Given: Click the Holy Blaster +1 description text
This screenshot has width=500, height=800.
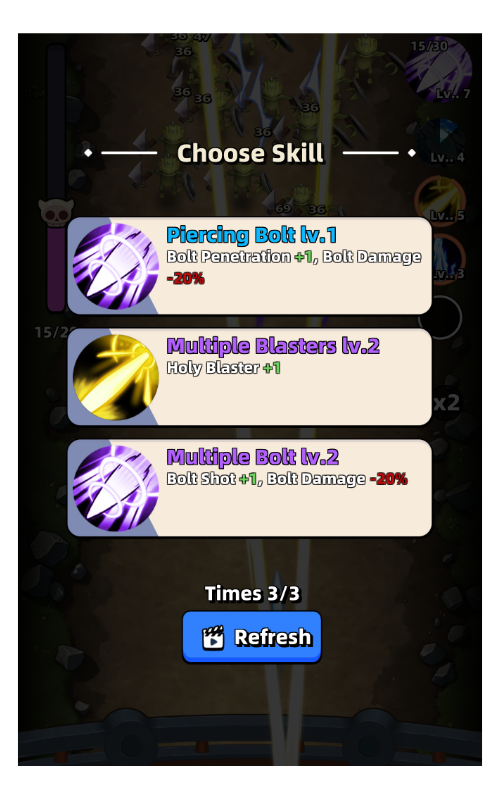Looking at the screenshot, I should coord(223,368).
